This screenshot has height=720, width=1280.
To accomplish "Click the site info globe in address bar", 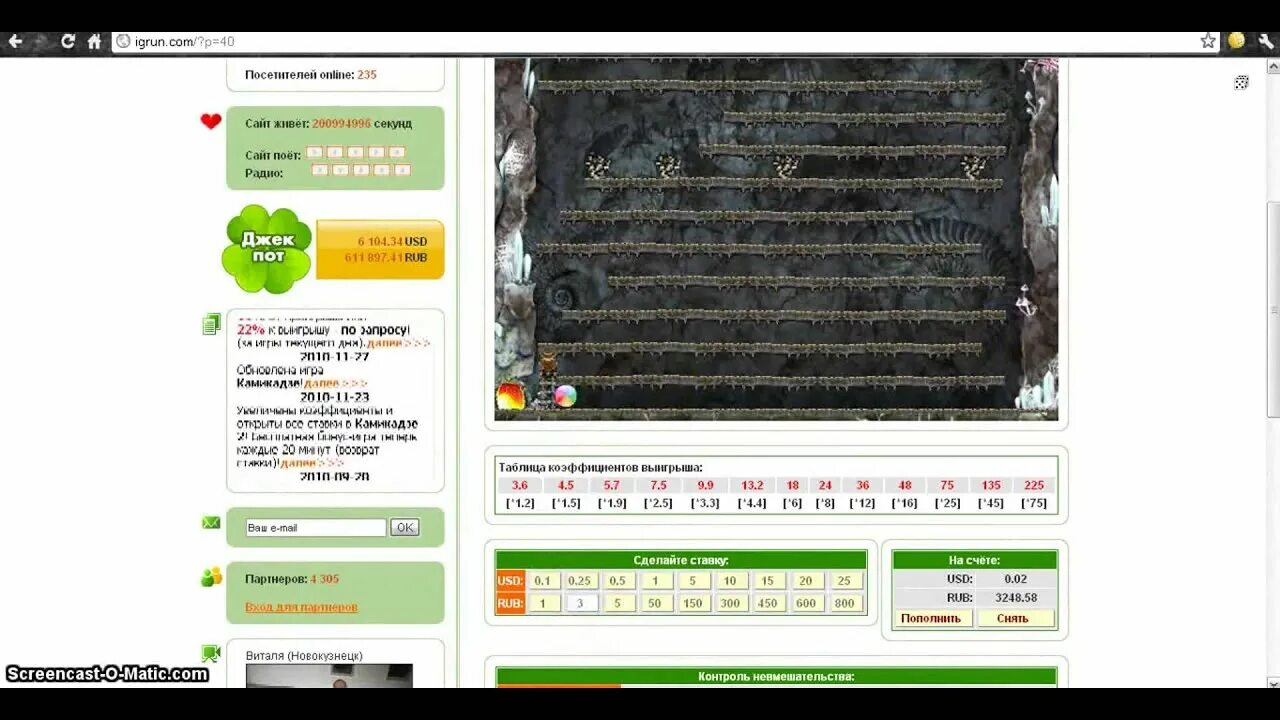I will [x=123, y=41].
